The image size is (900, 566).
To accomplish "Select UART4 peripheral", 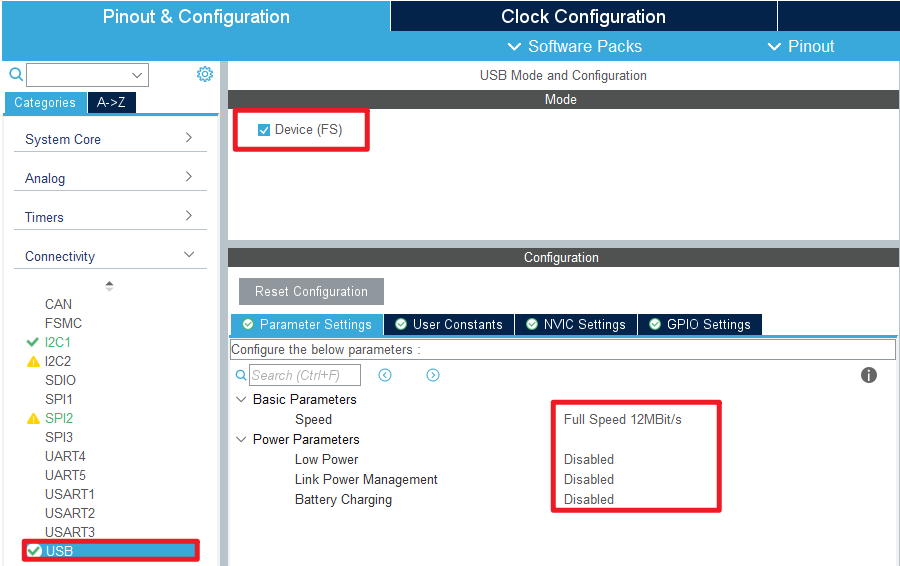I will click(x=65, y=456).
